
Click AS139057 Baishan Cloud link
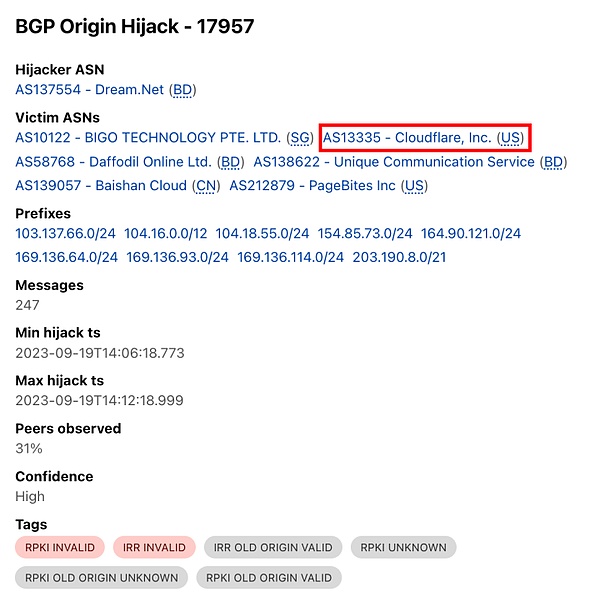(x=101, y=185)
